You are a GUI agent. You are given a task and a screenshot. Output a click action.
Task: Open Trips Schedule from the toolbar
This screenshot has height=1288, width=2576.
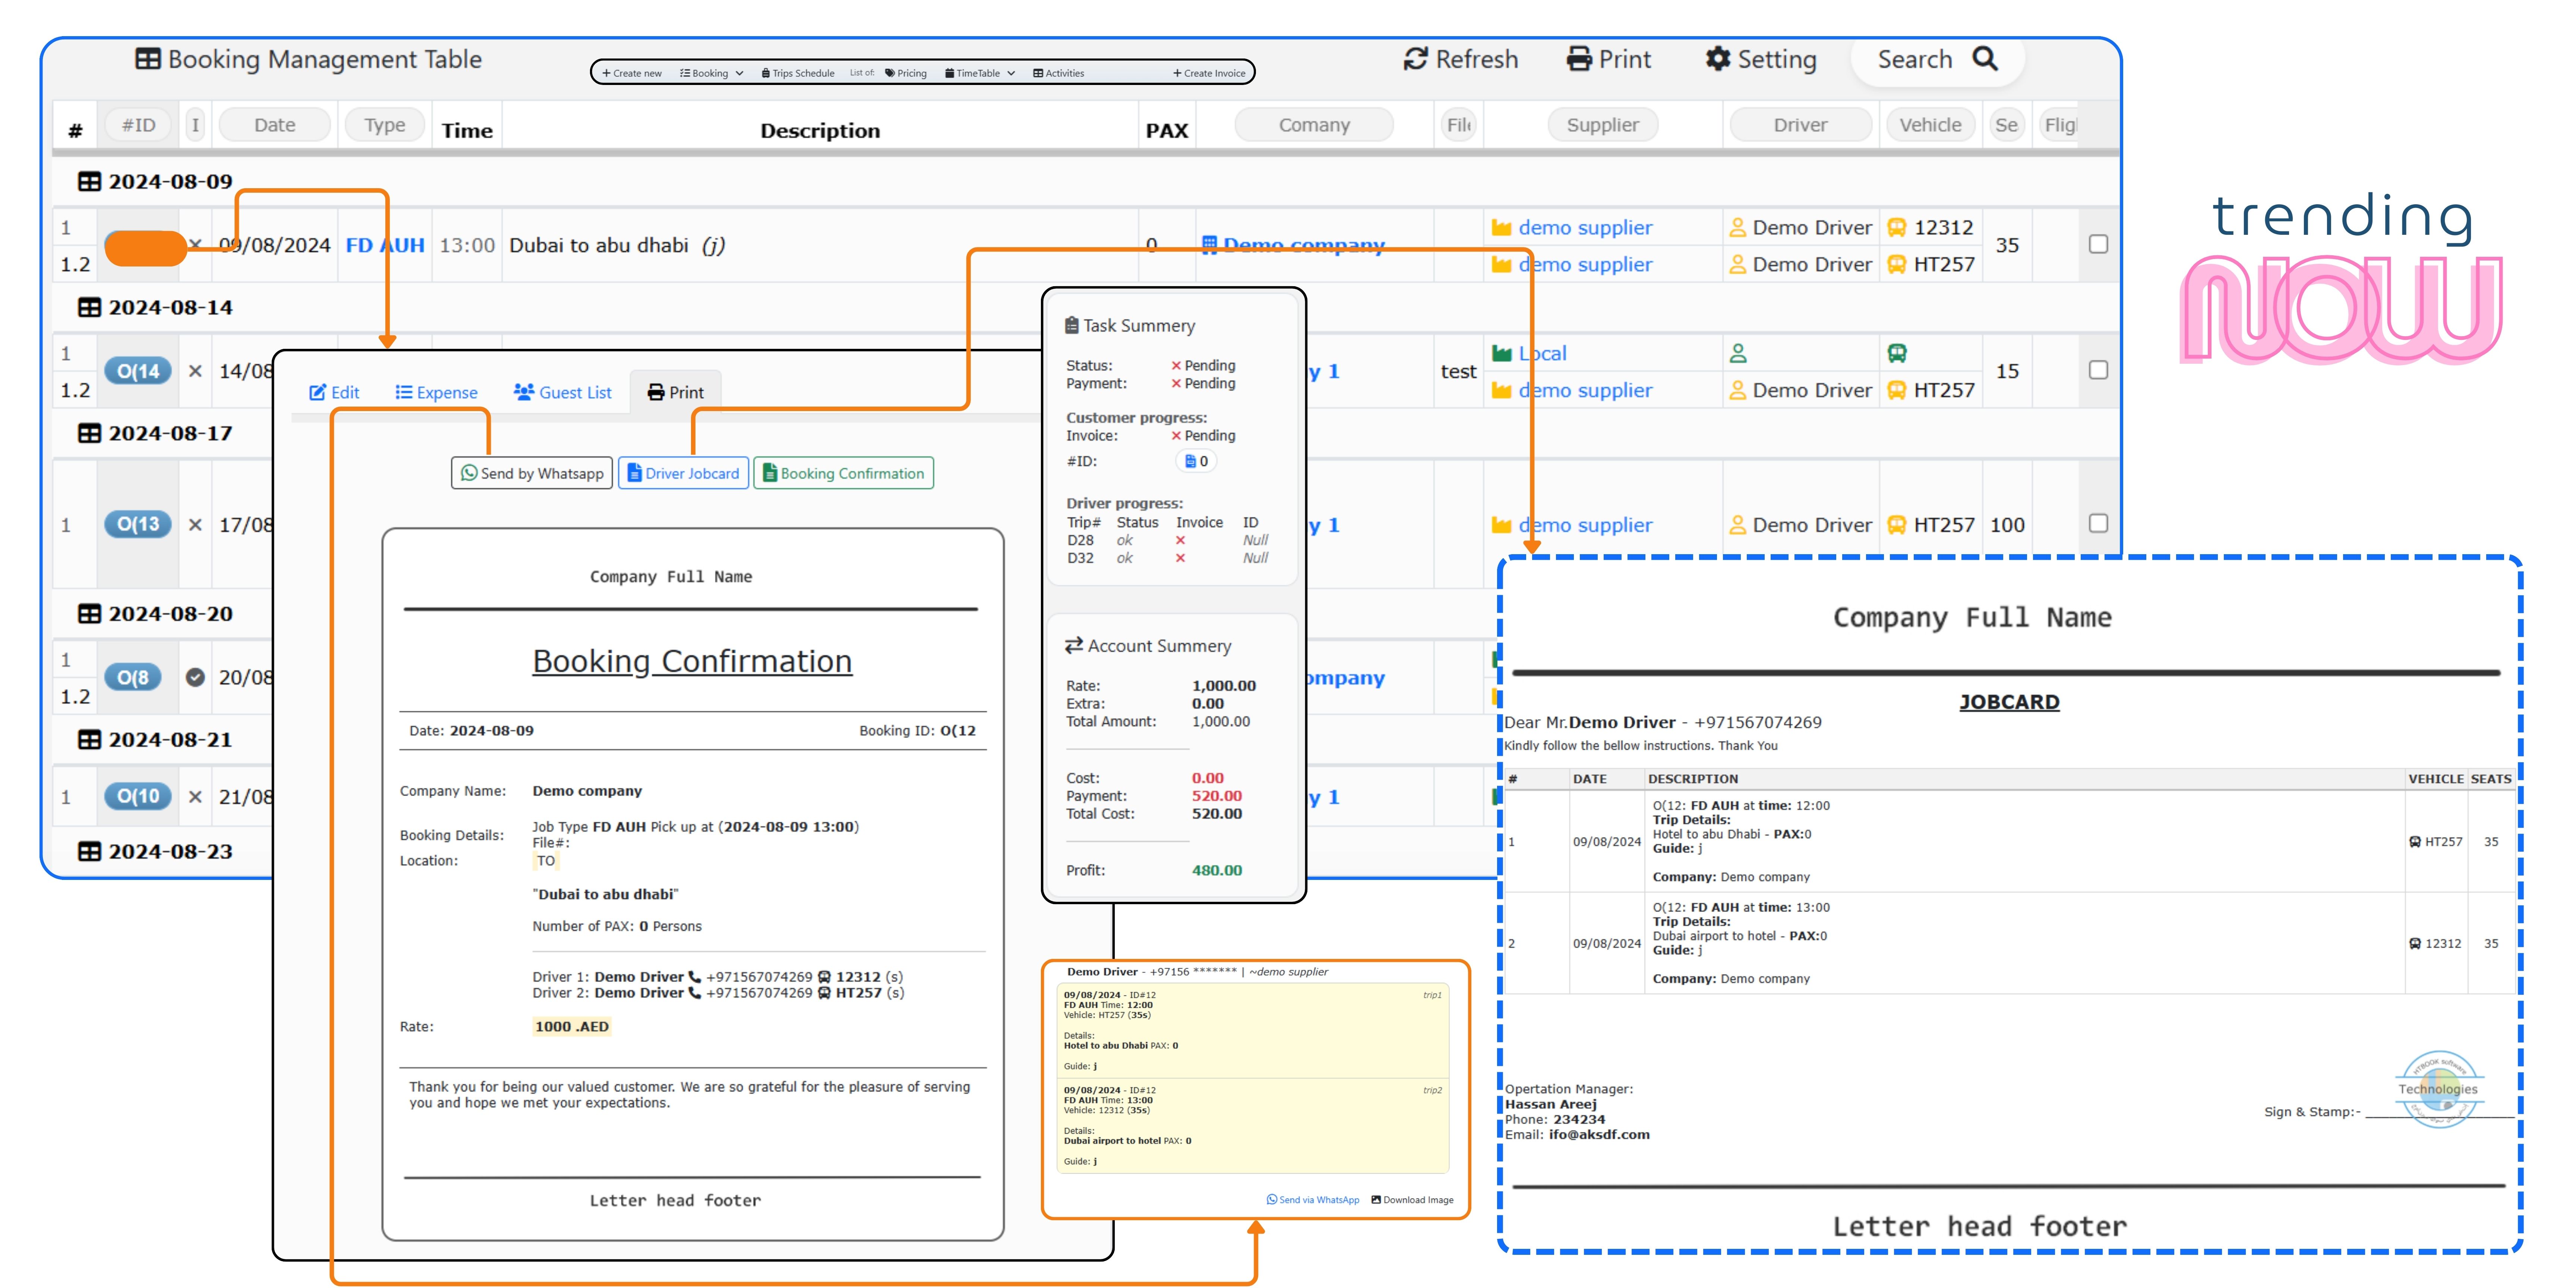pyautogui.click(x=798, y=73)
